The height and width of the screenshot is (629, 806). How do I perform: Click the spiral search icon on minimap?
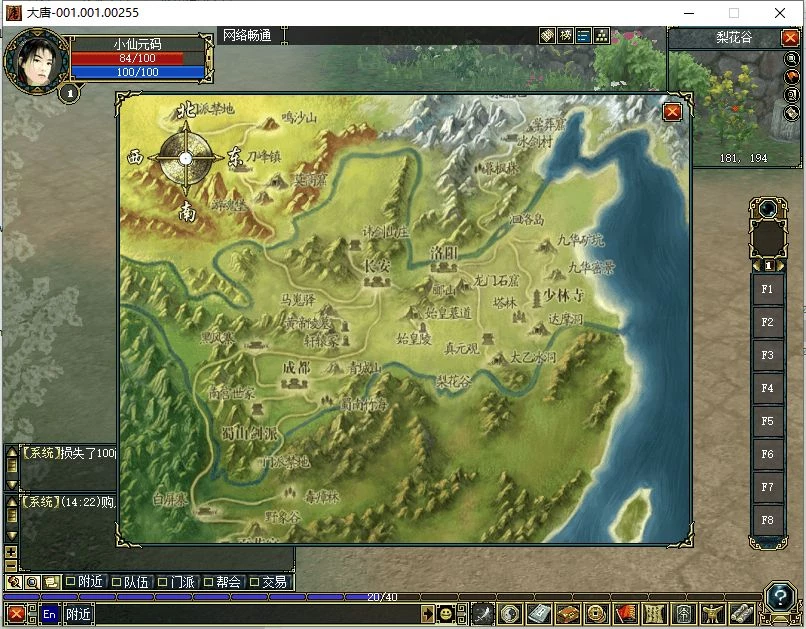[792, 95]
